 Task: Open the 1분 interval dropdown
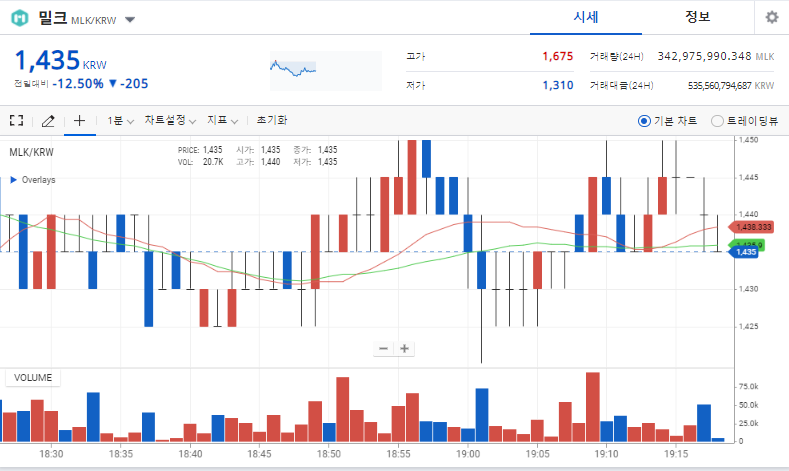[x=120, y=121]
